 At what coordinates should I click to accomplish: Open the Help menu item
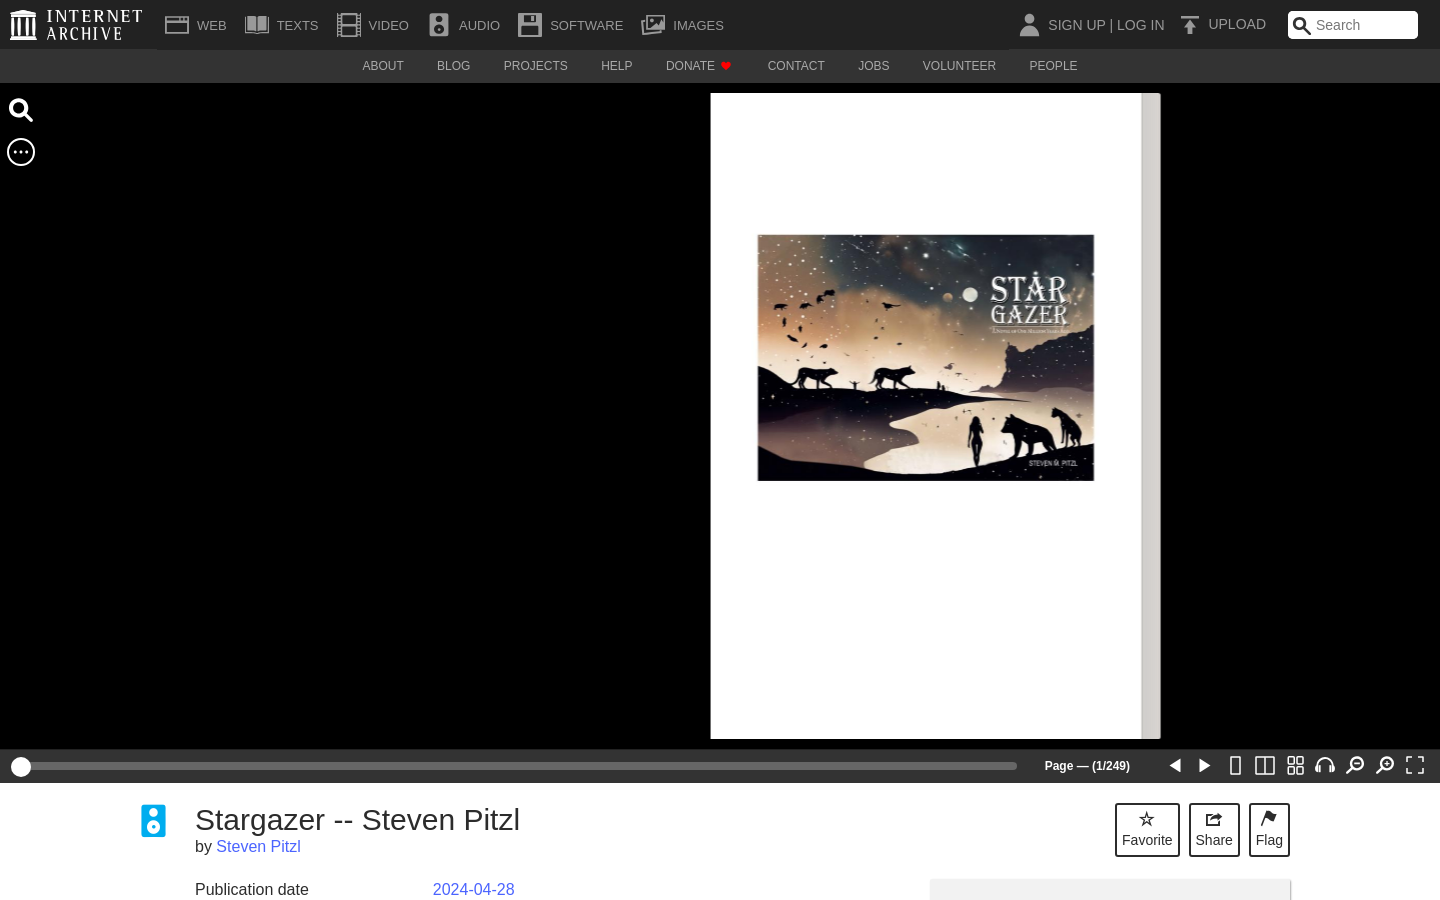point(616,66)
